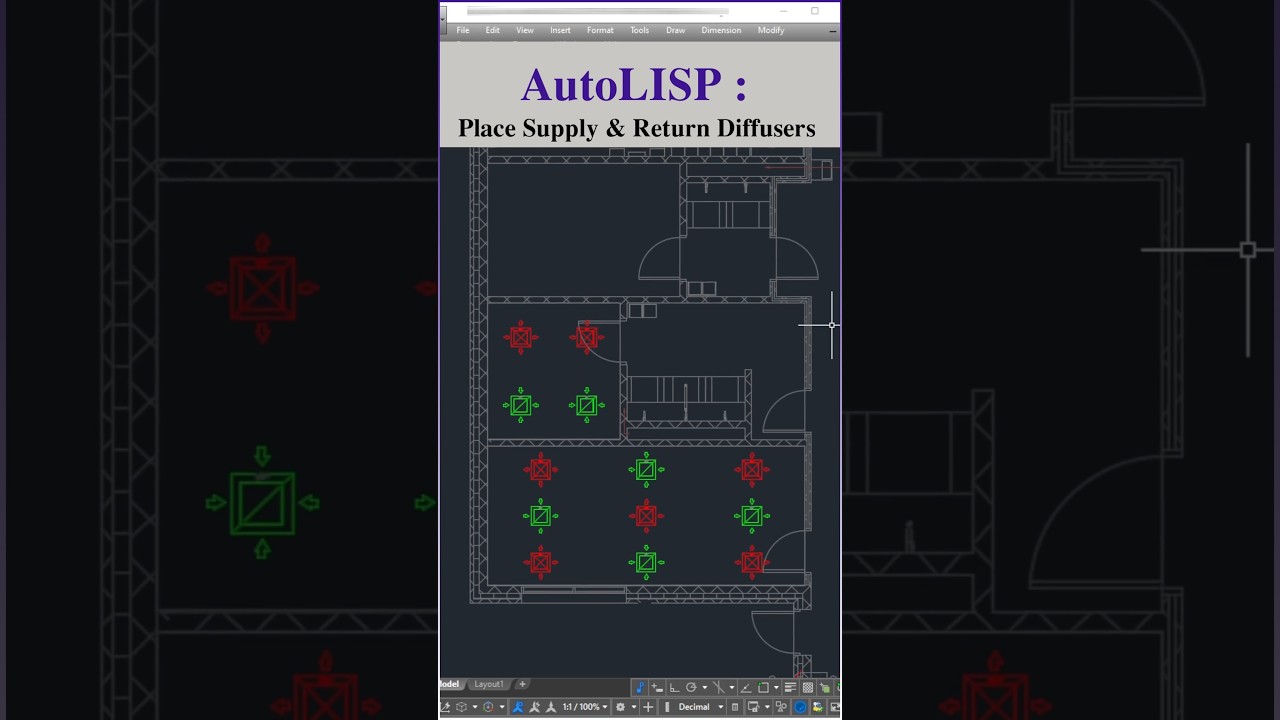Minimize the AutoCAD window
This screenshot has height=720, width=1280.
coord(783,11)
